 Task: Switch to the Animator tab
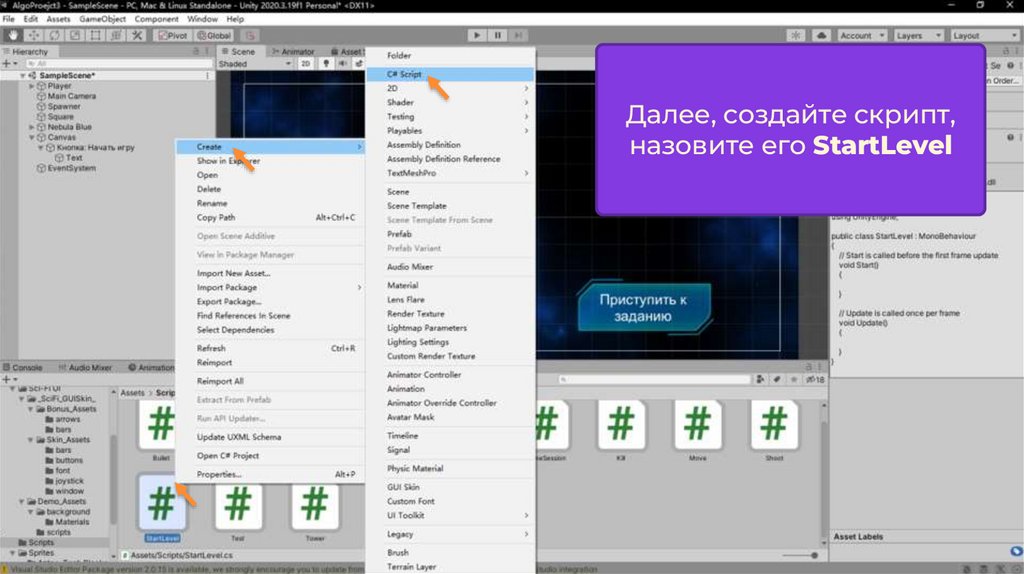coord(293,52)
